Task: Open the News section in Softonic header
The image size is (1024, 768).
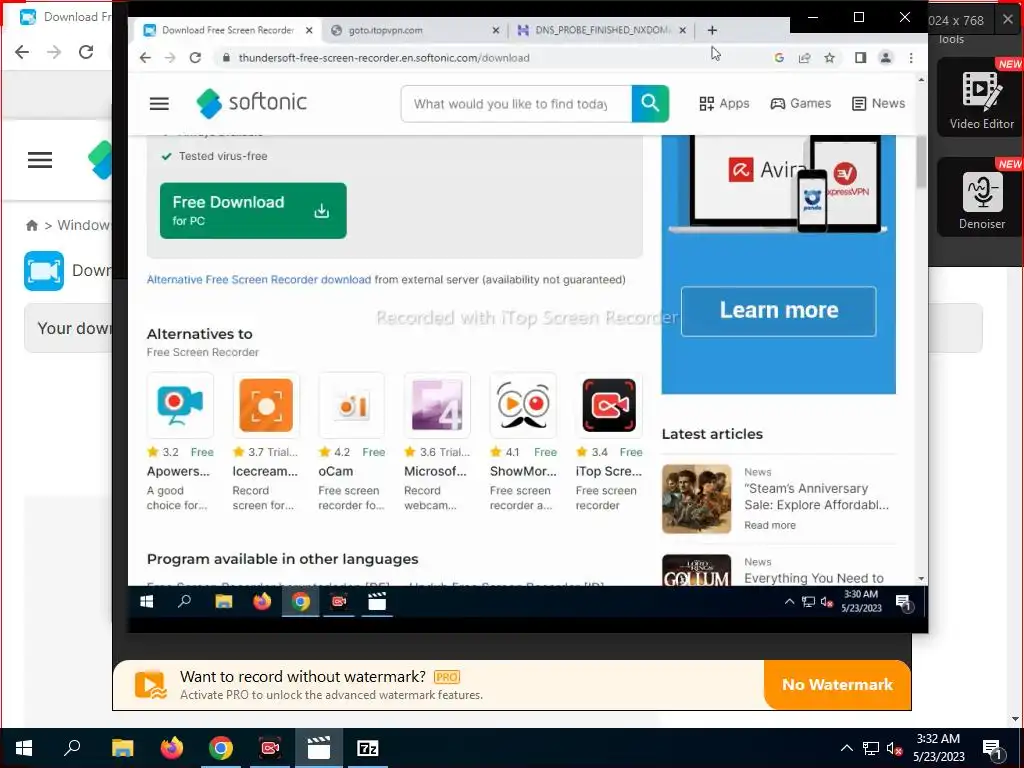Action: click(x=878, y=103)
